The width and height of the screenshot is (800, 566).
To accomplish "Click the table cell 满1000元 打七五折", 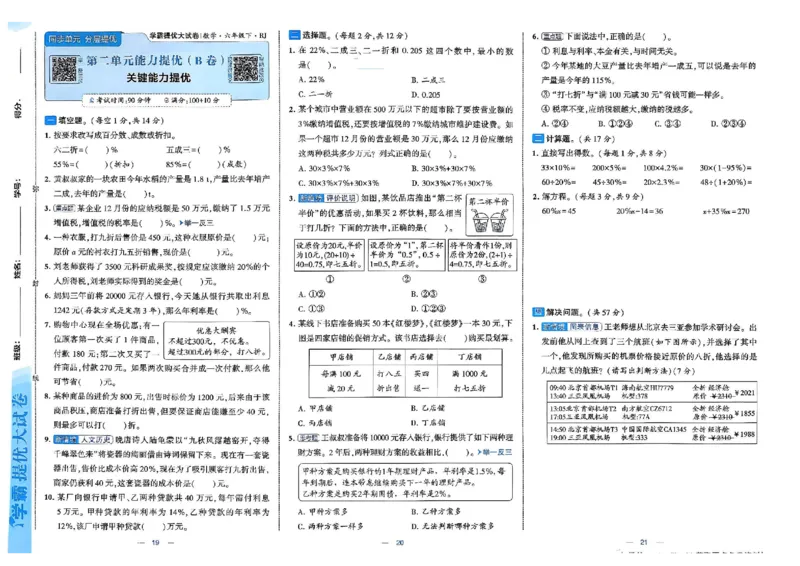I will pyautogui.click(x=470, y=381).
